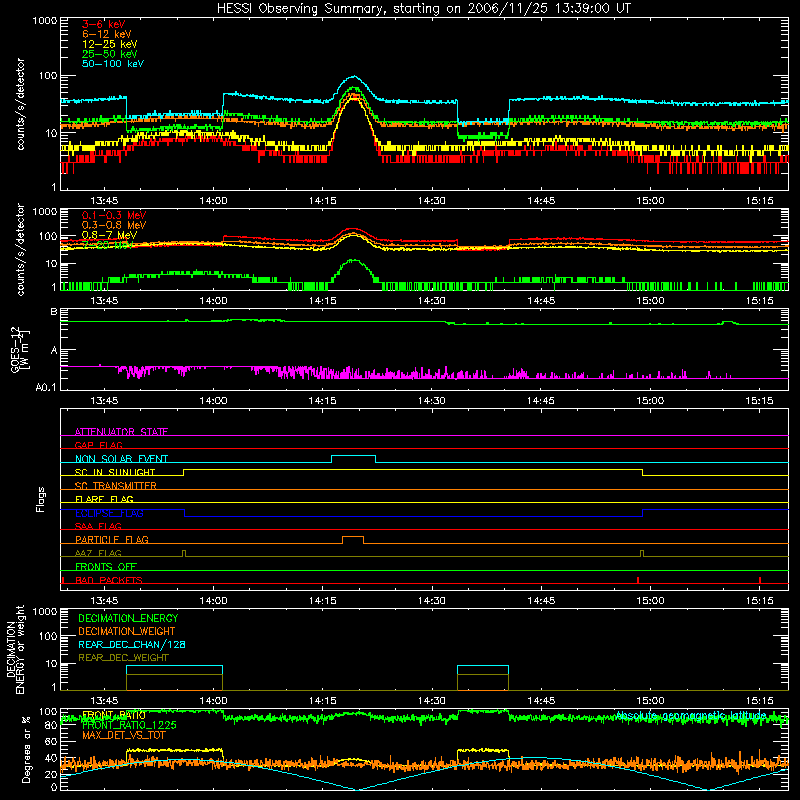Image resolution: width=800 pixels, height=800 pixels.
Task: Click the GAP_FLAG label
Action: click(98, 445)
